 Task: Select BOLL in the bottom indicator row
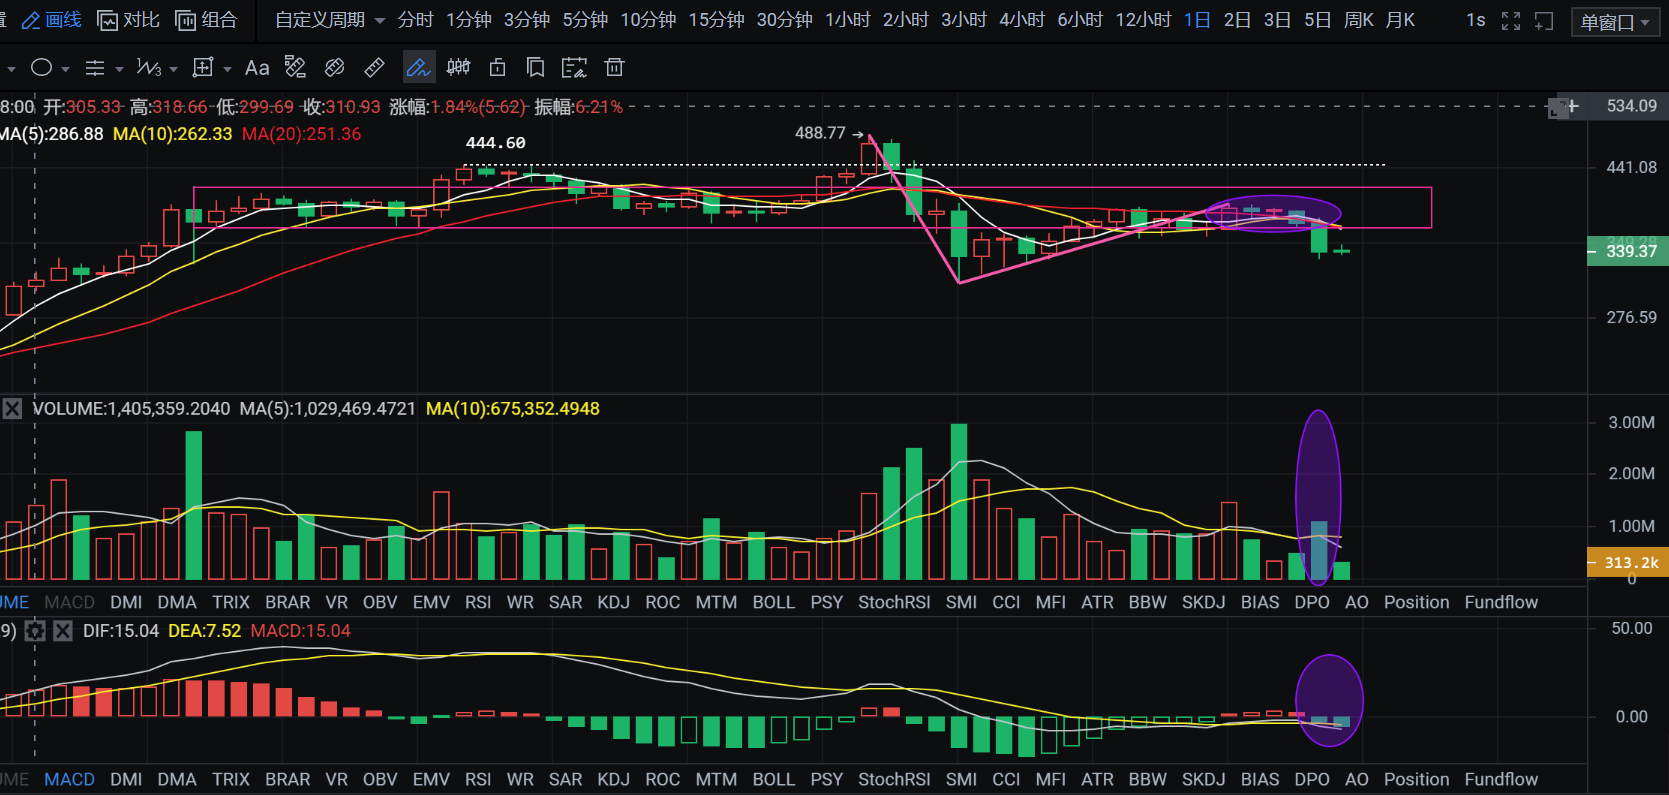773,779
